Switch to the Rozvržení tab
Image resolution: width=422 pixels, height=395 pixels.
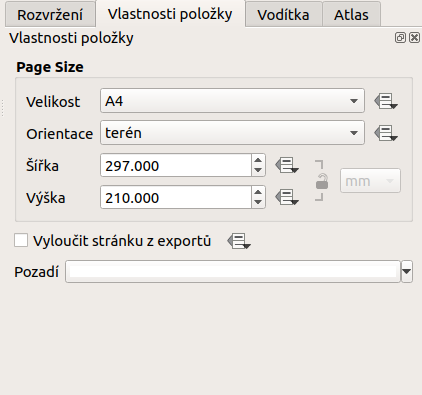tap(50, 15)
